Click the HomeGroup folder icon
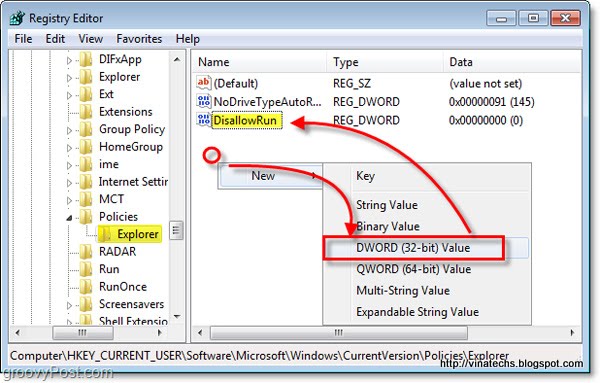The height and width of the screenshot is (383, 600). point(86,147)
